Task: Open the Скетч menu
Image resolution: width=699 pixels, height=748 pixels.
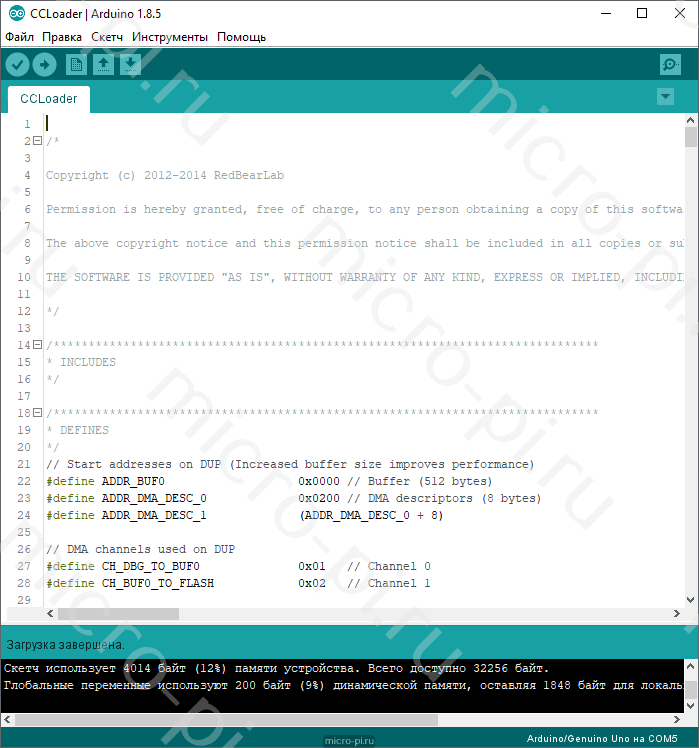Action: (107, 37)
